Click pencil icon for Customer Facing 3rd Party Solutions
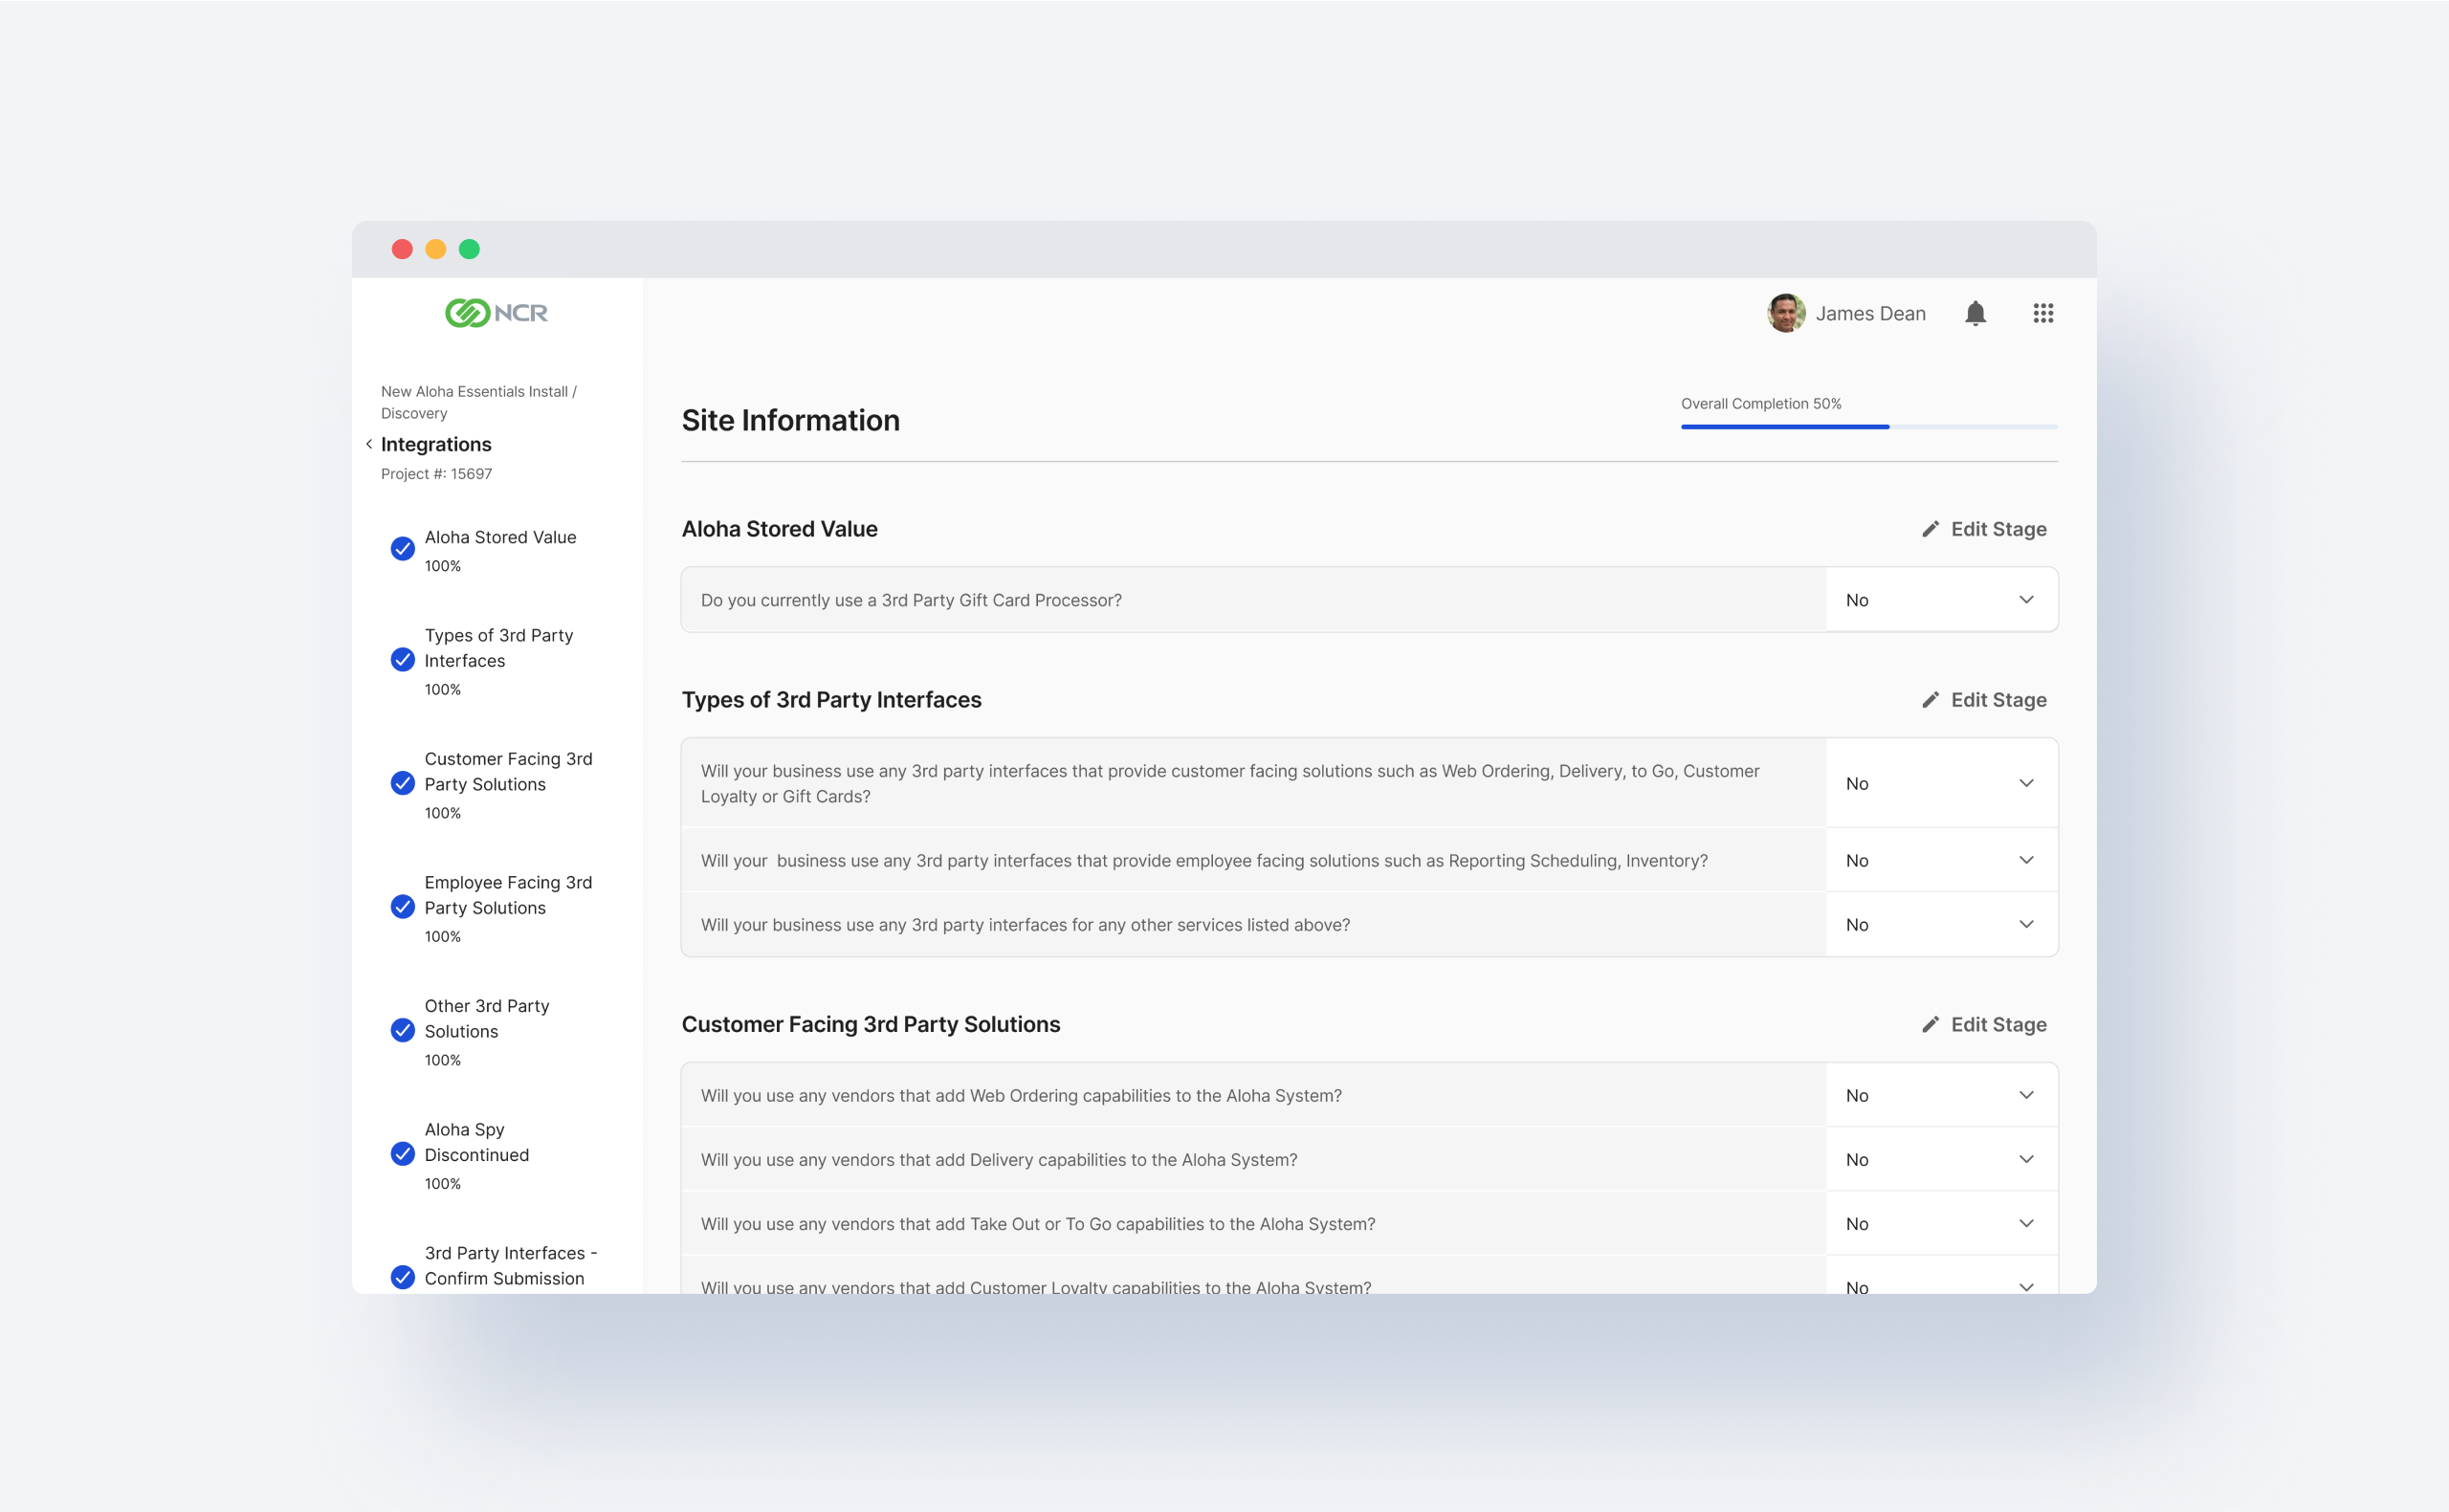Screen dimensions: 2449x1512 [x=1930, y=1024]
